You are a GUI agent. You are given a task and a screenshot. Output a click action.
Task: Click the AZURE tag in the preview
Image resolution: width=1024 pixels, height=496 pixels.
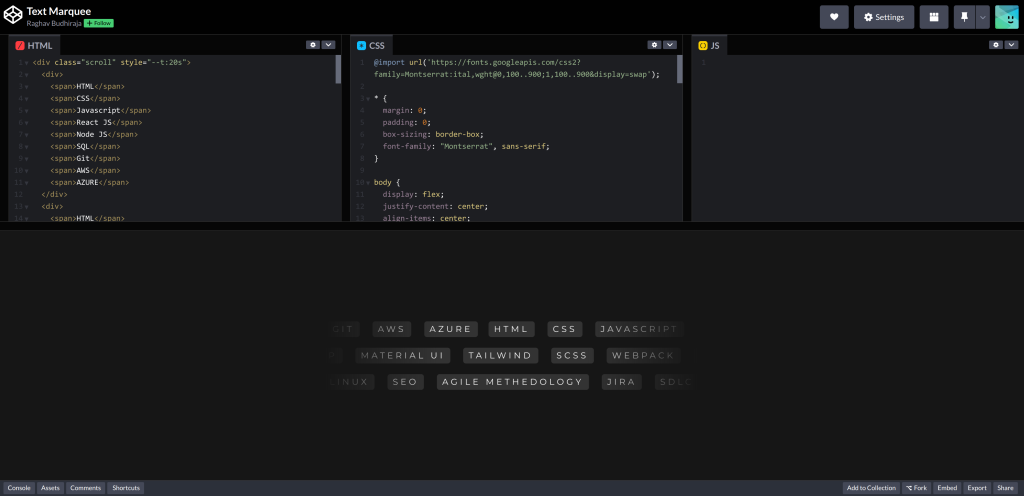(451, 329)
